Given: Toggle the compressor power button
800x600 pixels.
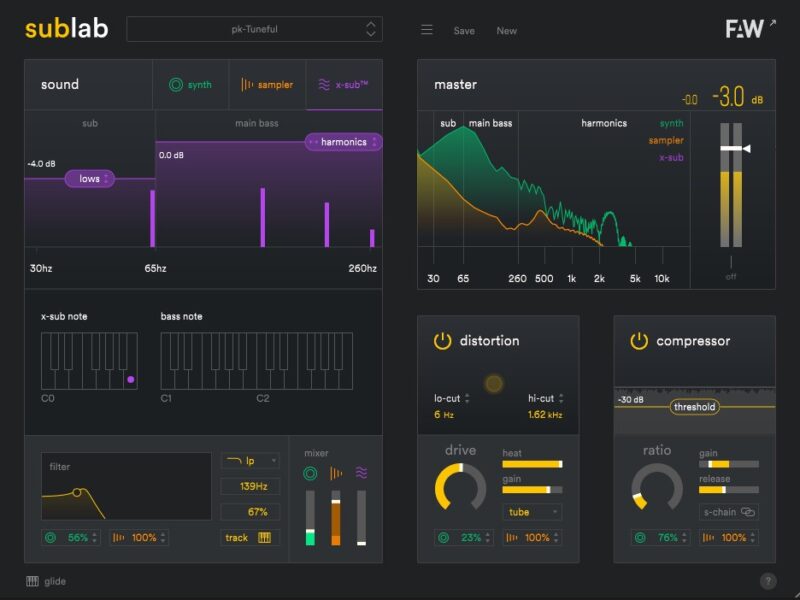Looking at the screenshot, I should click(x=638, y=341).
